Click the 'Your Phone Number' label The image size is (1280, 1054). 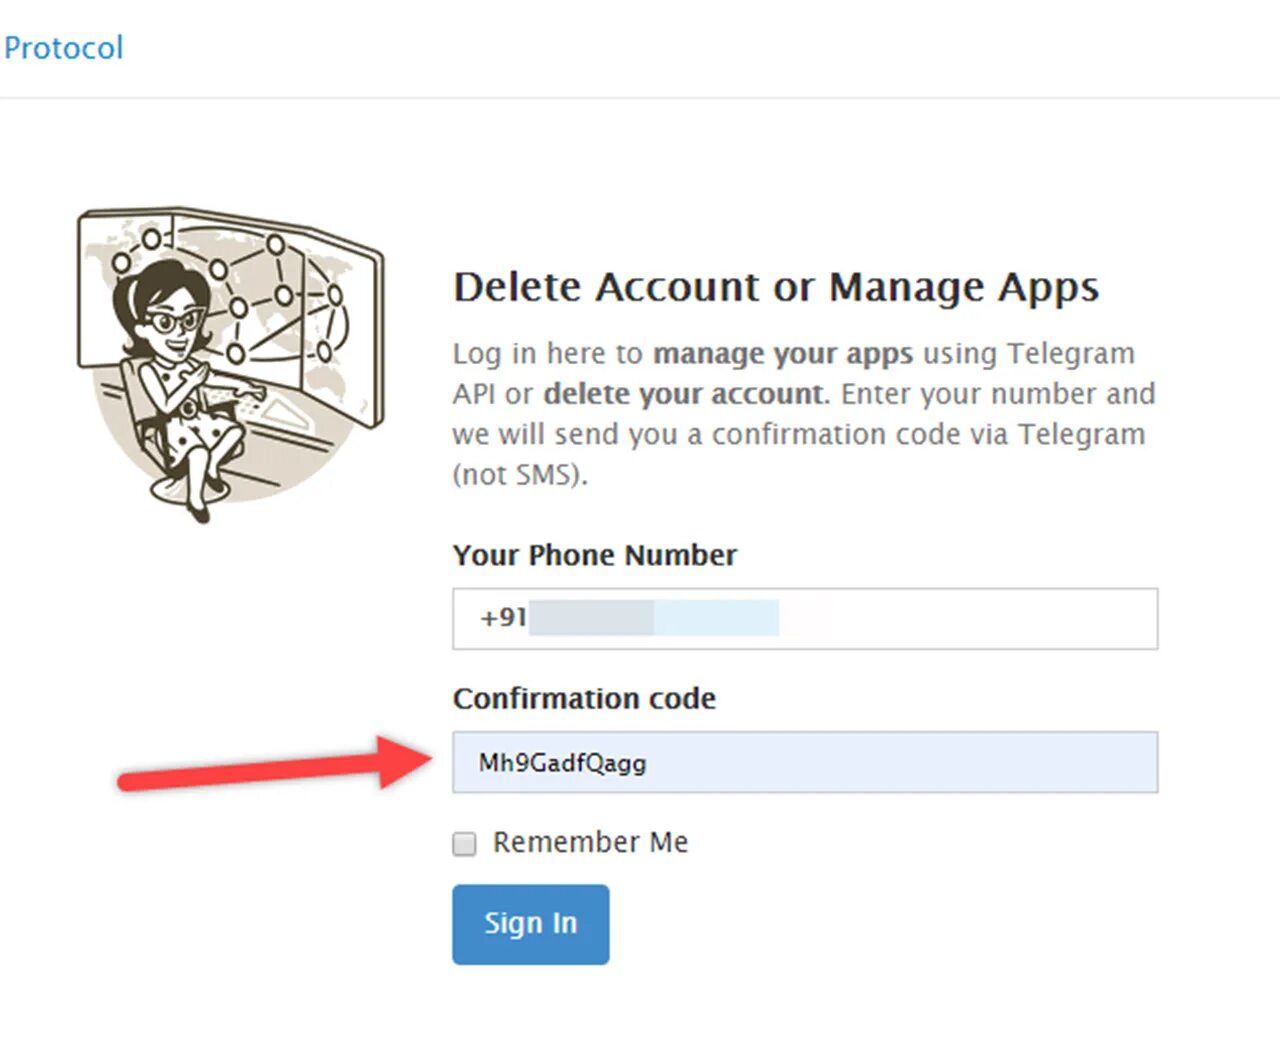point(595,555)
